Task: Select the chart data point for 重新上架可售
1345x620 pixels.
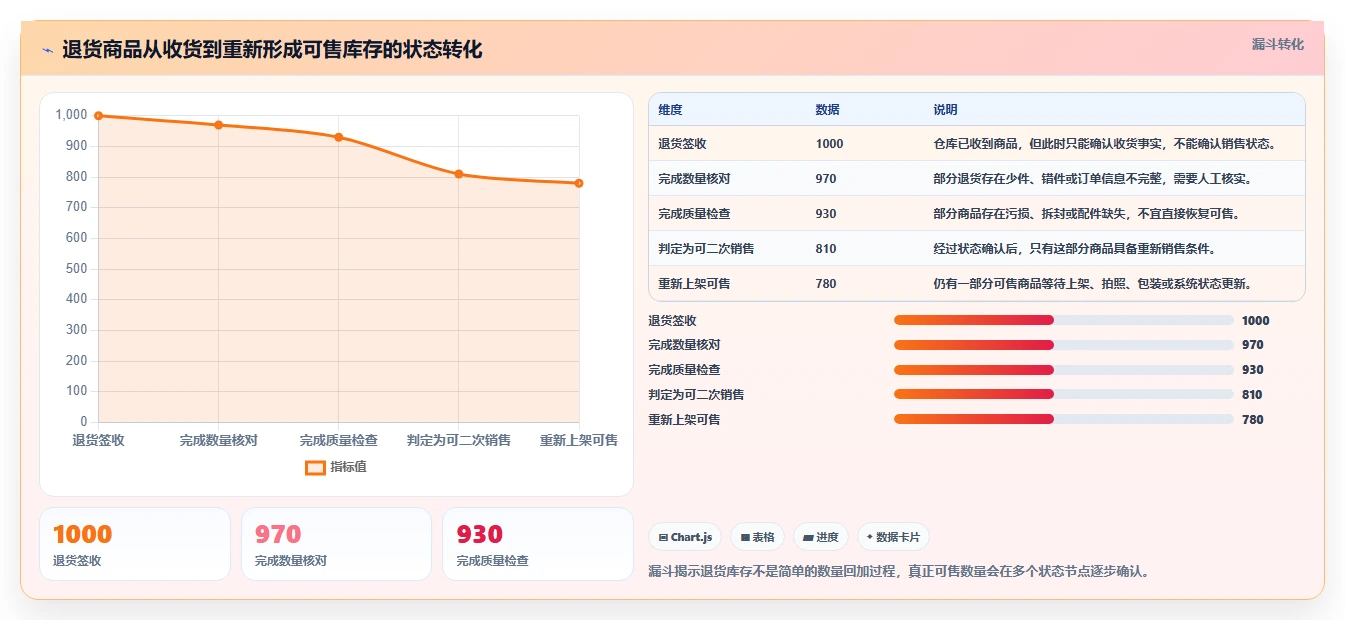Action: [579, 183]
